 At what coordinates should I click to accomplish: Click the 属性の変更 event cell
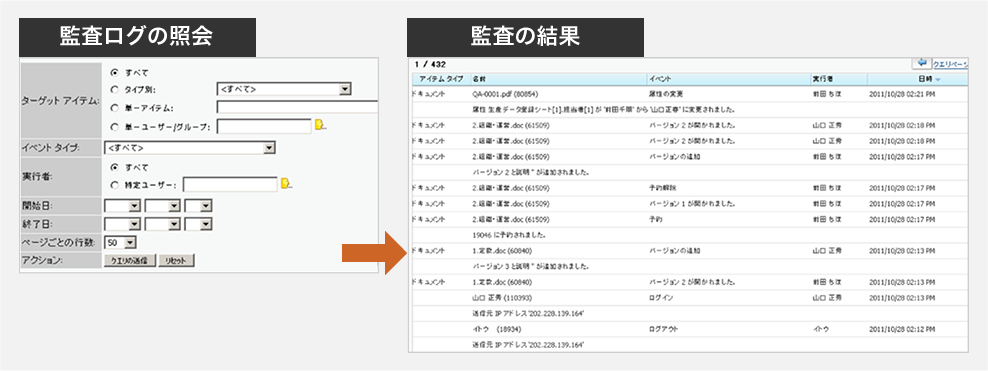click(x=666, y=94)
